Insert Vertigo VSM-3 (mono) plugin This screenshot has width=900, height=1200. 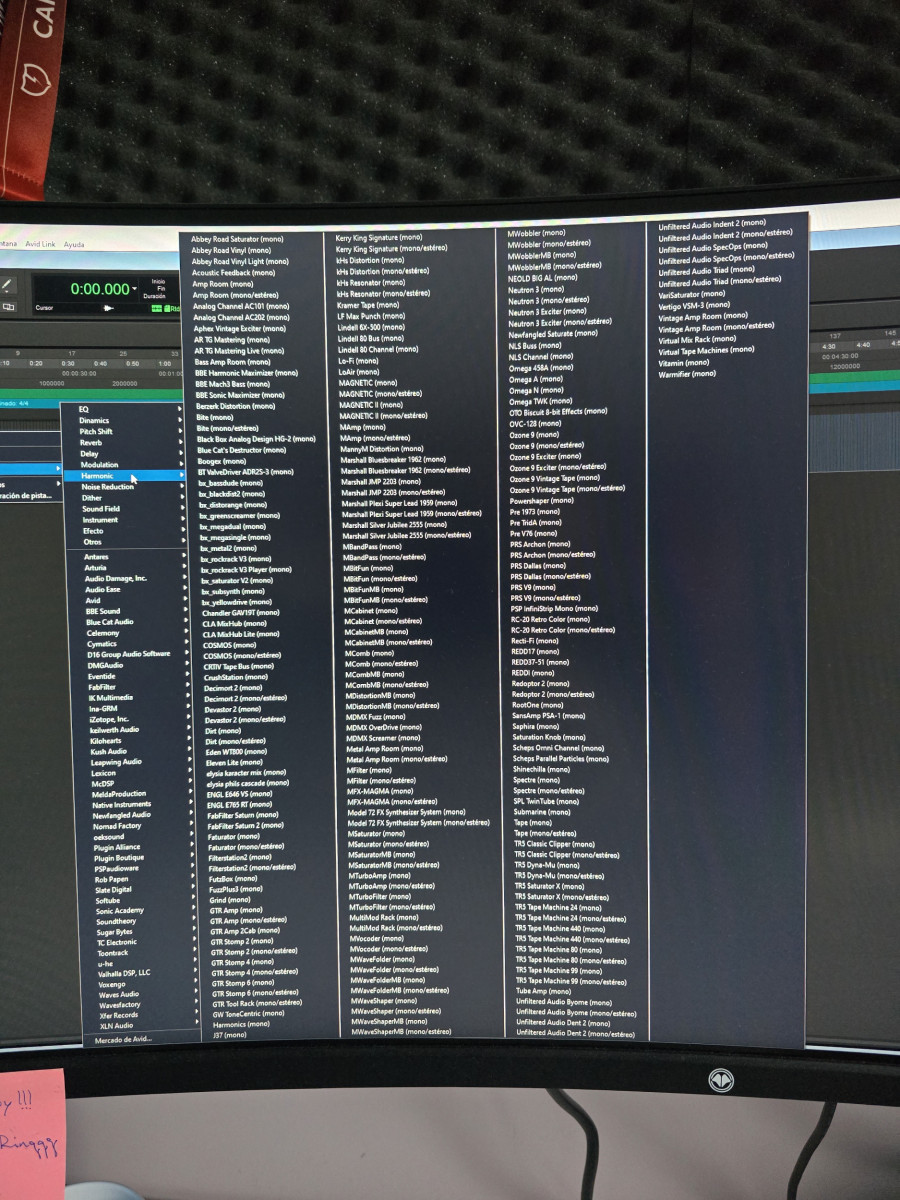[693, 305]
